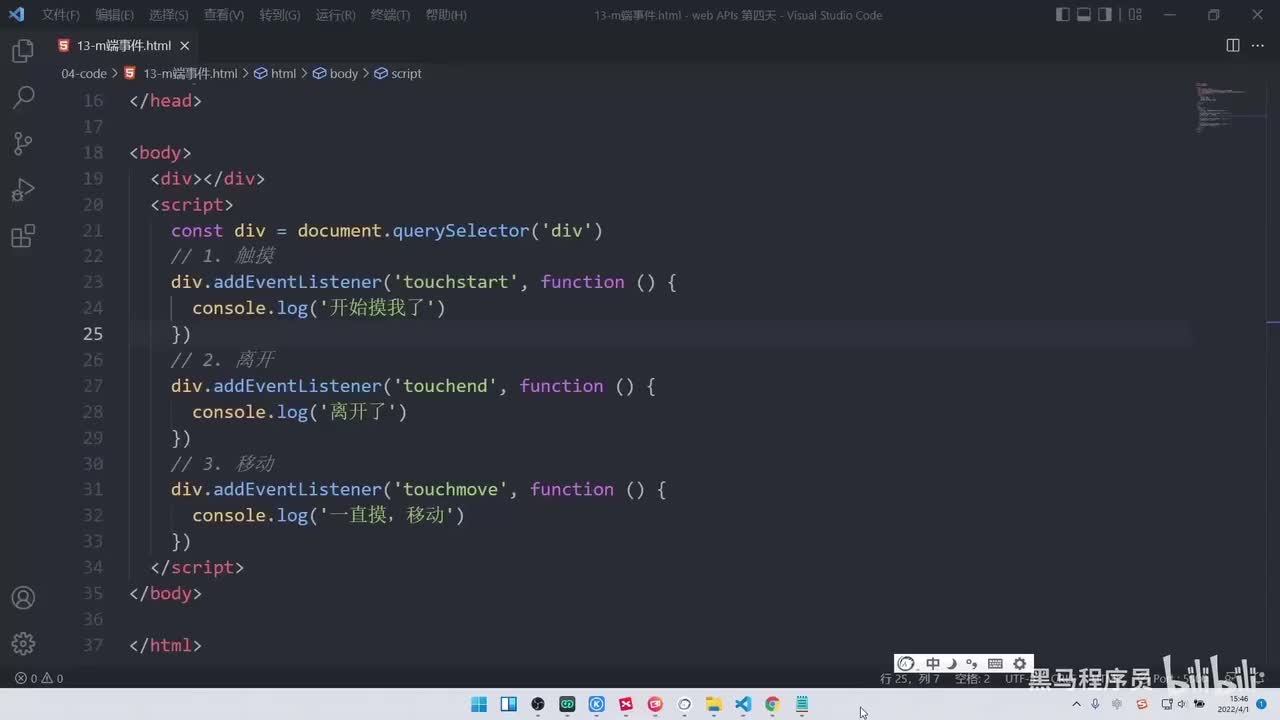Image resolution: width=1280 pixels, height=720 pixels.
Task: Click the closing </script> tag
Action: [197, 567]
